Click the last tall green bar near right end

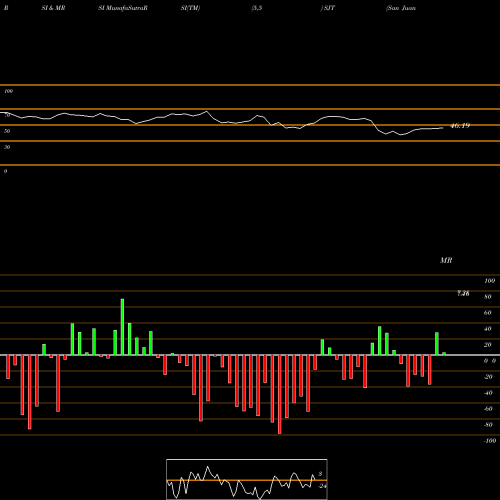(x=437, y=344)
